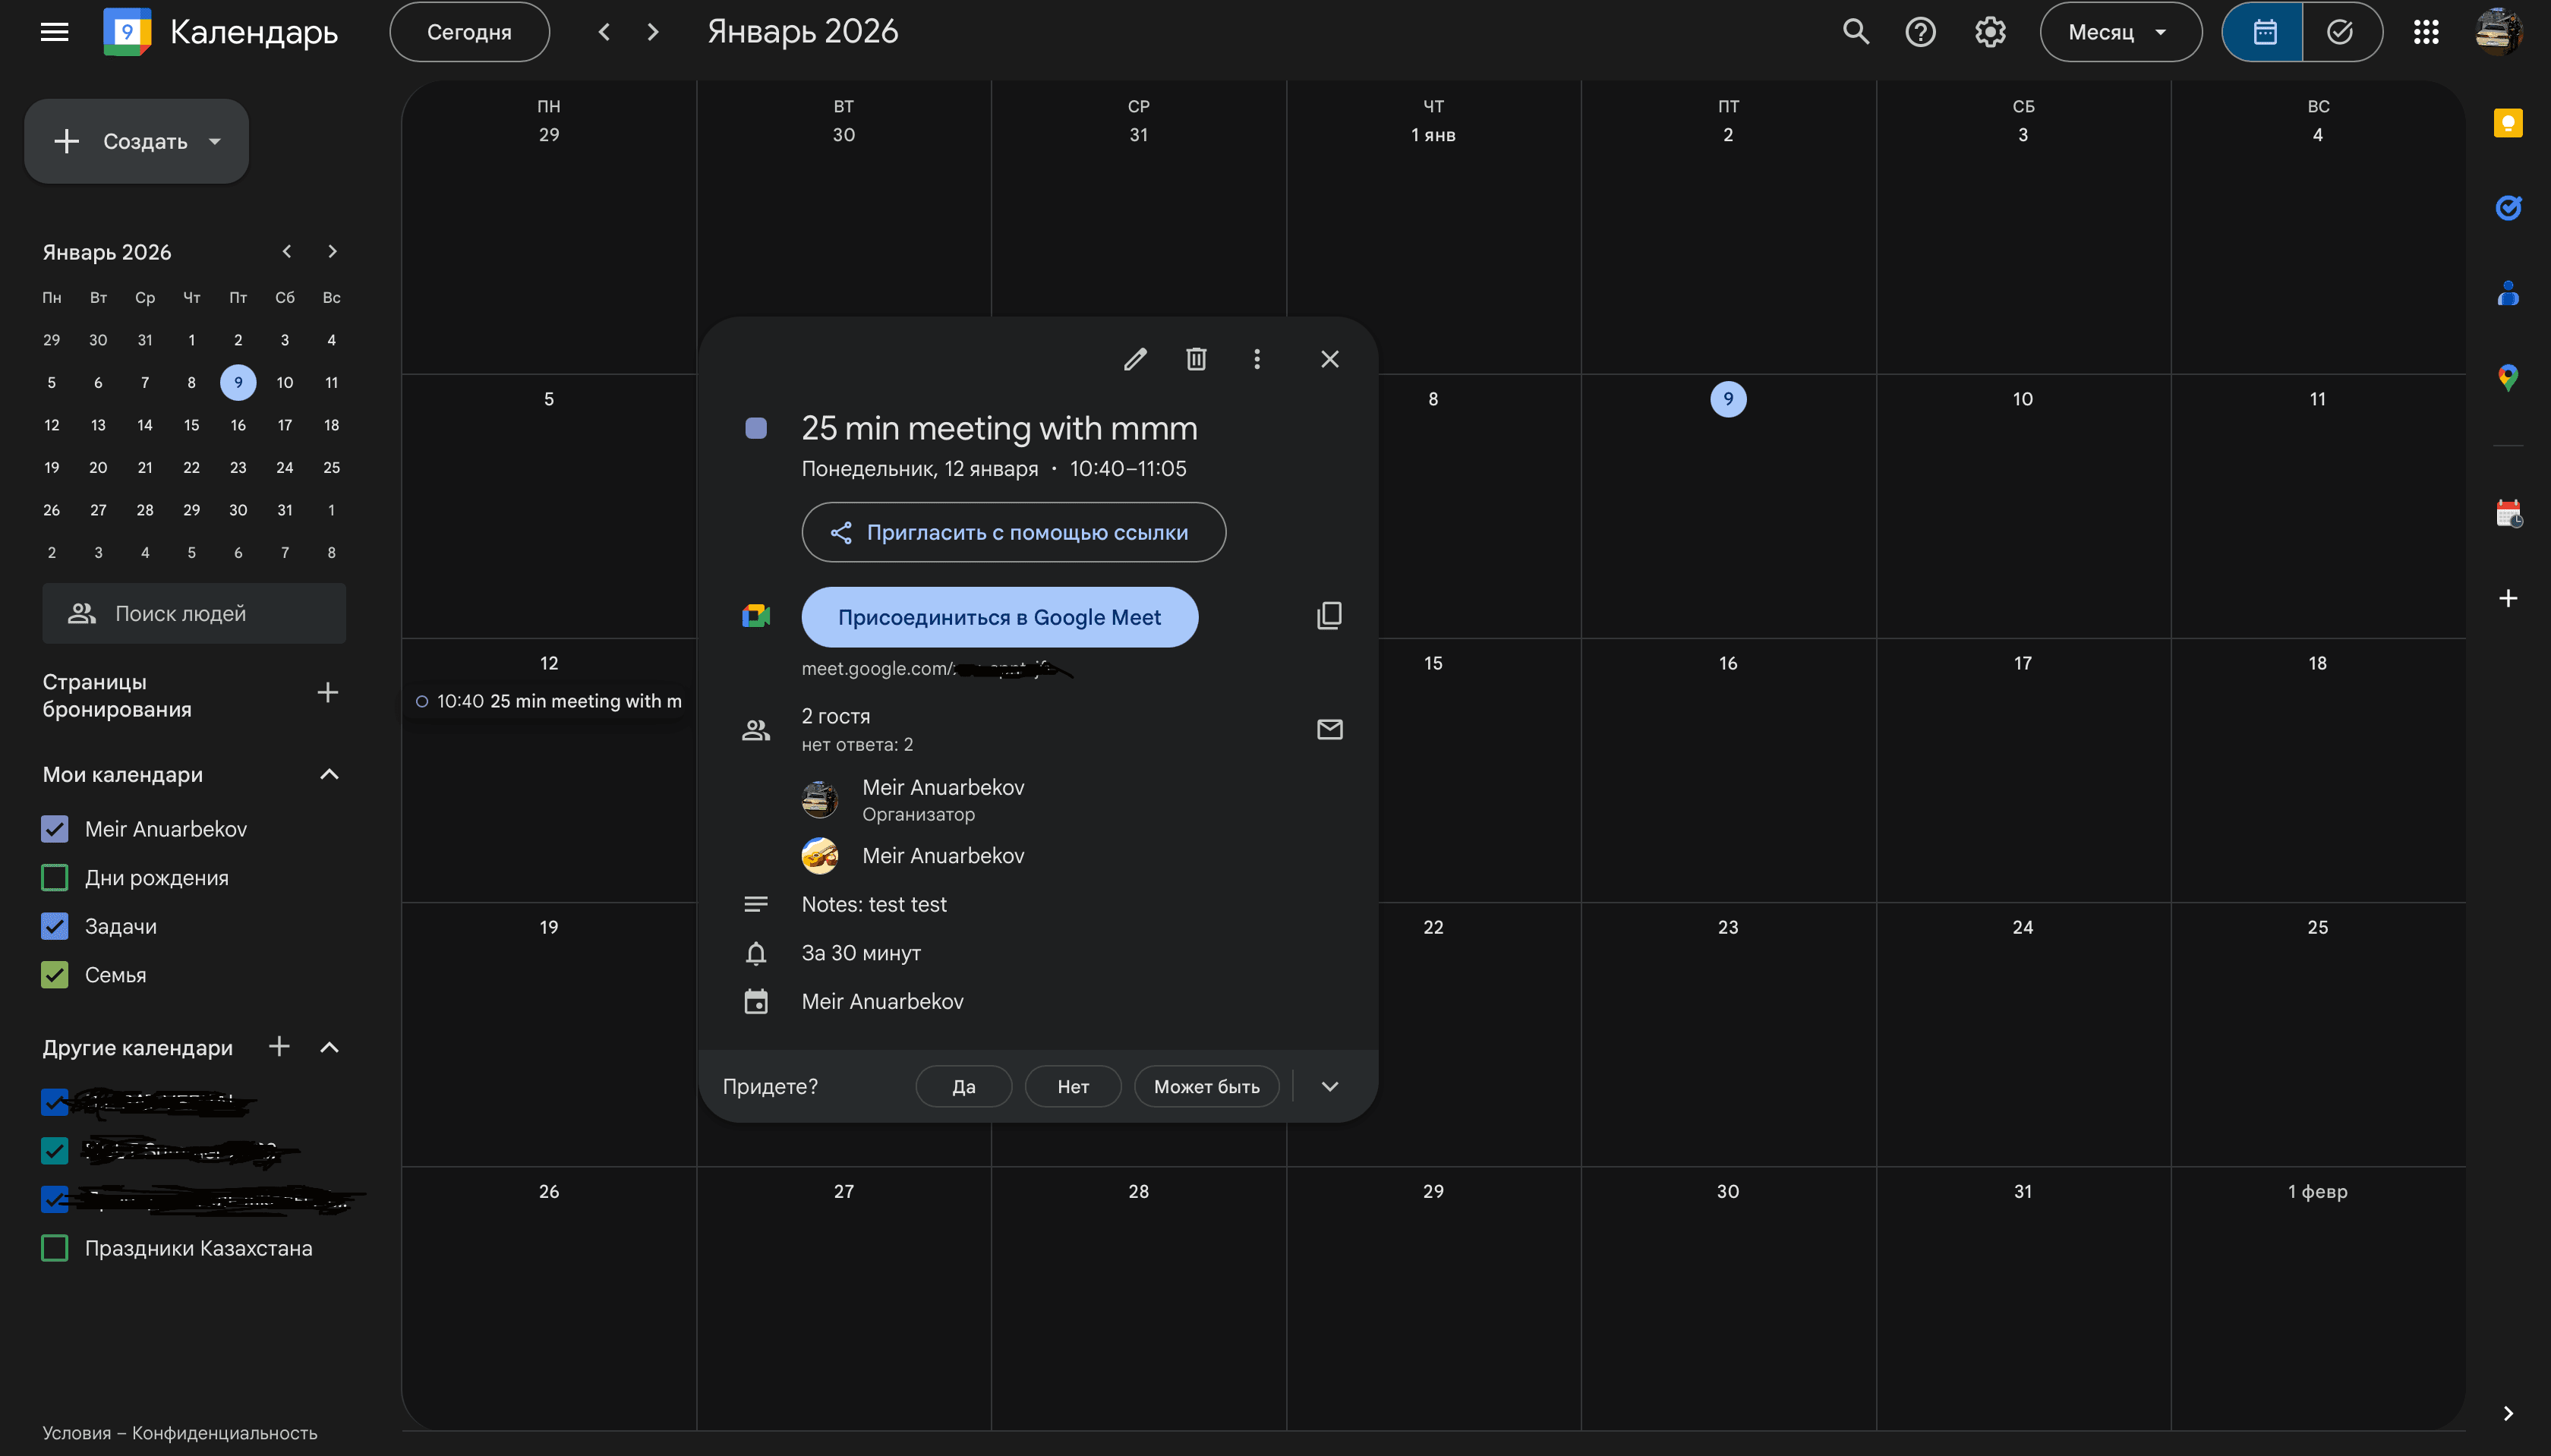Enable the Дни рождения calendar
The height and width of the screenshot is (1456, 2551).
tap(55, 877)
